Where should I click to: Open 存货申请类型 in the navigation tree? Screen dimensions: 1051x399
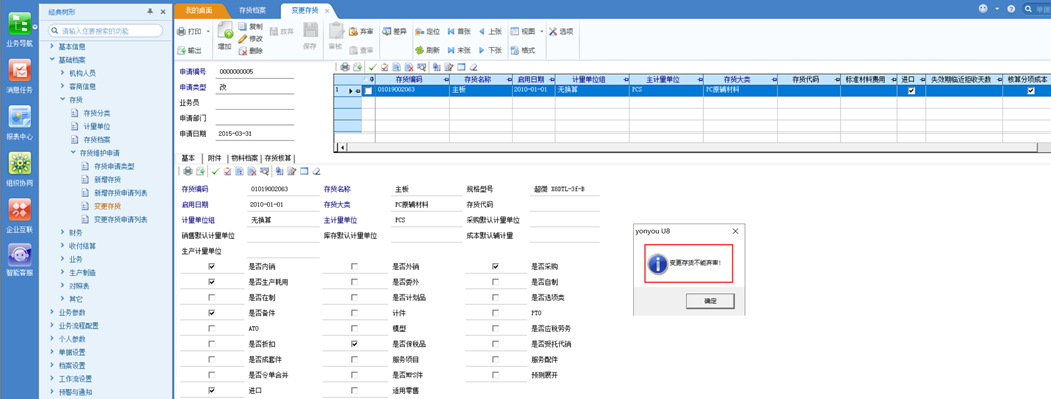point(114,166)
